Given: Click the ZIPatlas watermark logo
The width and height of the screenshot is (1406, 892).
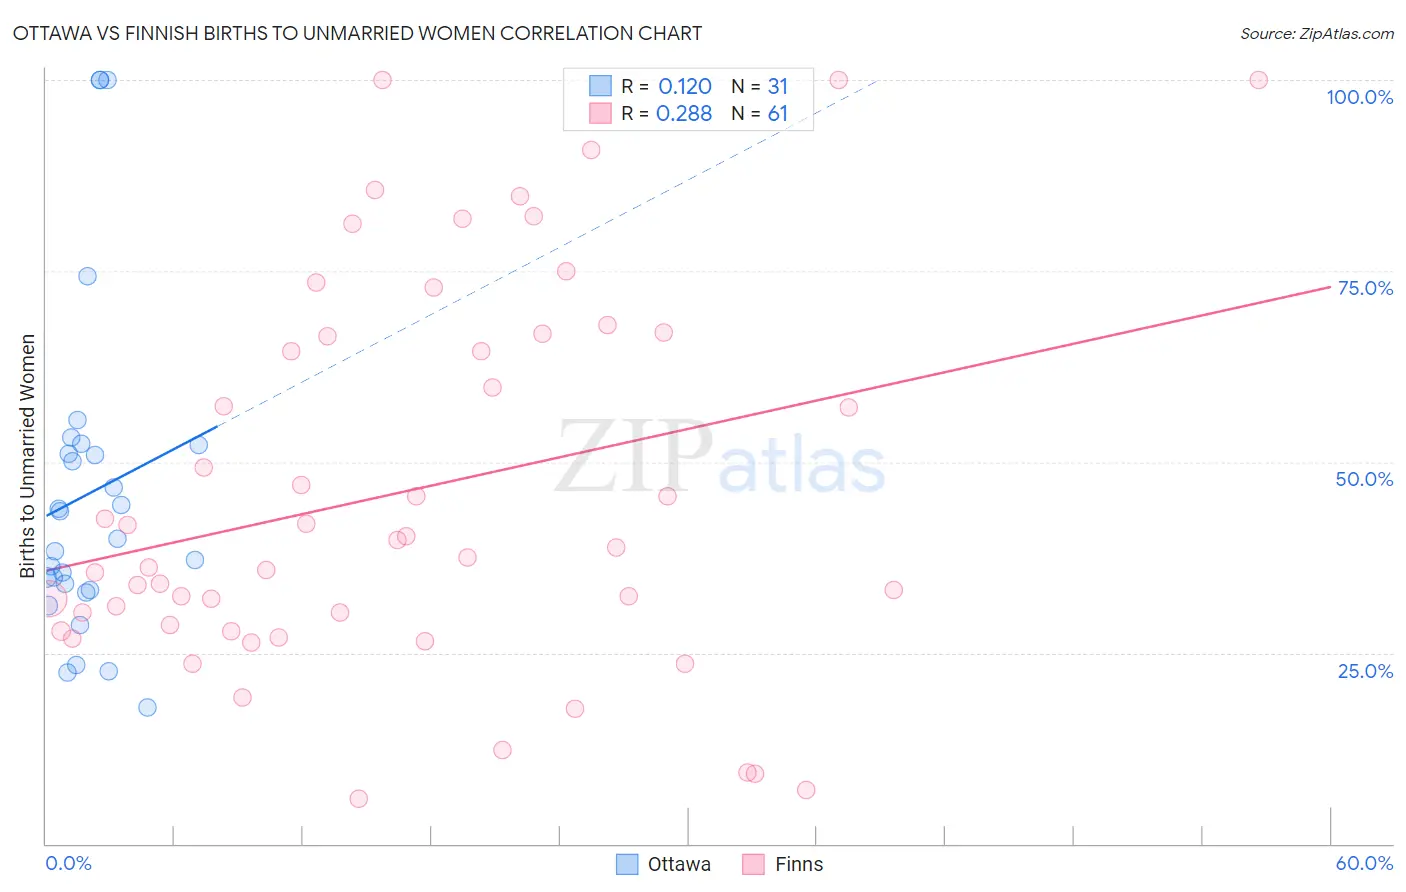Looking at the screenshot, I should tap(721, 458).
